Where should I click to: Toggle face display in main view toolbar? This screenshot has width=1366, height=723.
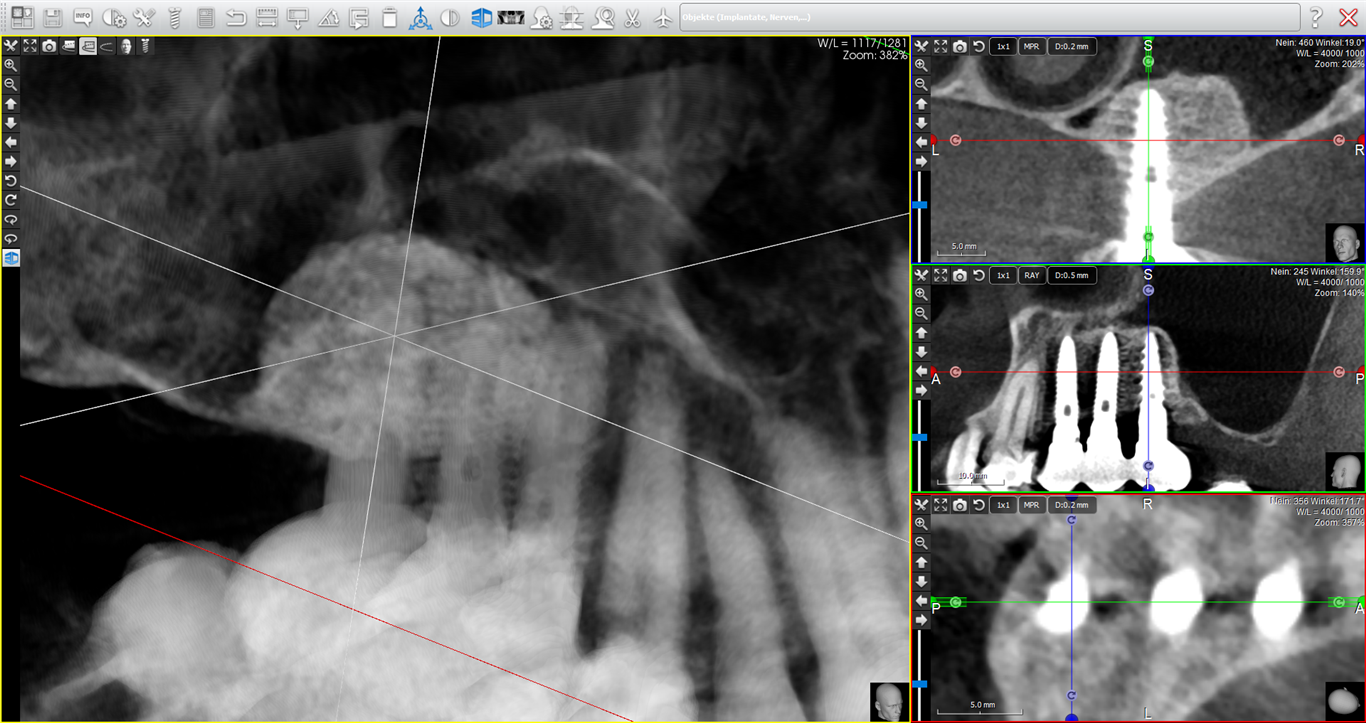pyautogui.click(x=126, y=46)
